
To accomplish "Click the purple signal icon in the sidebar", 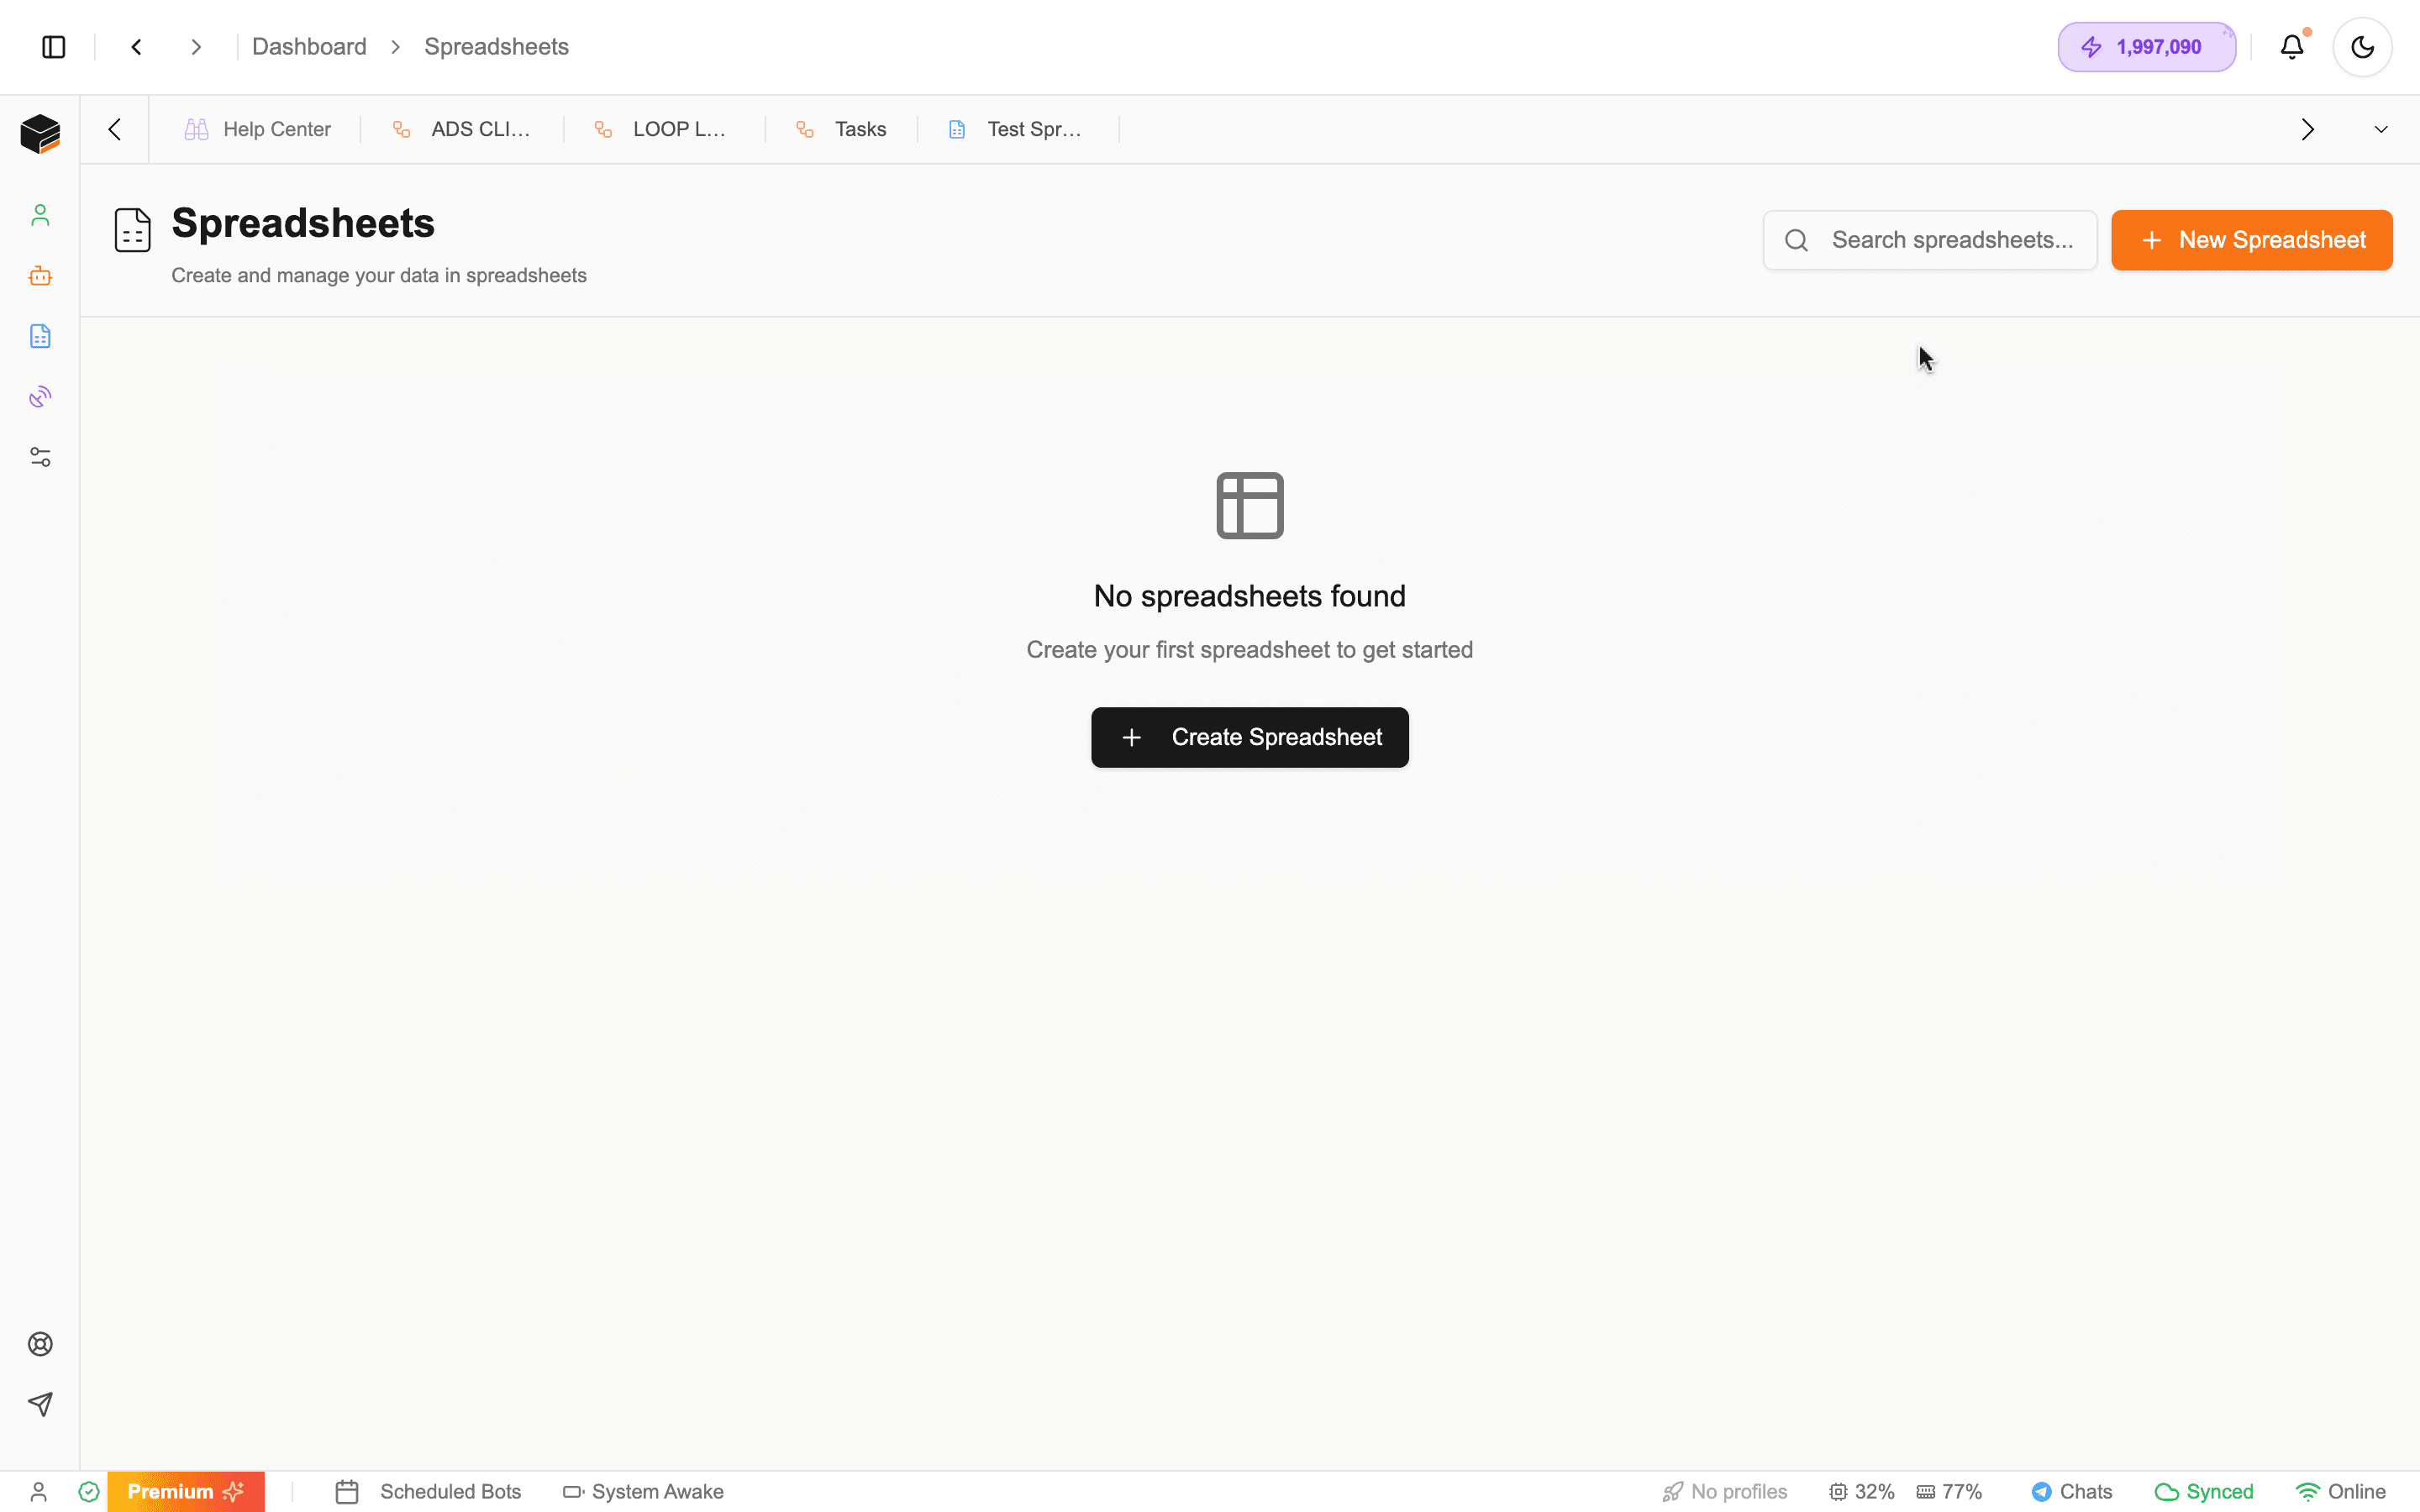I will pos(40,396).
